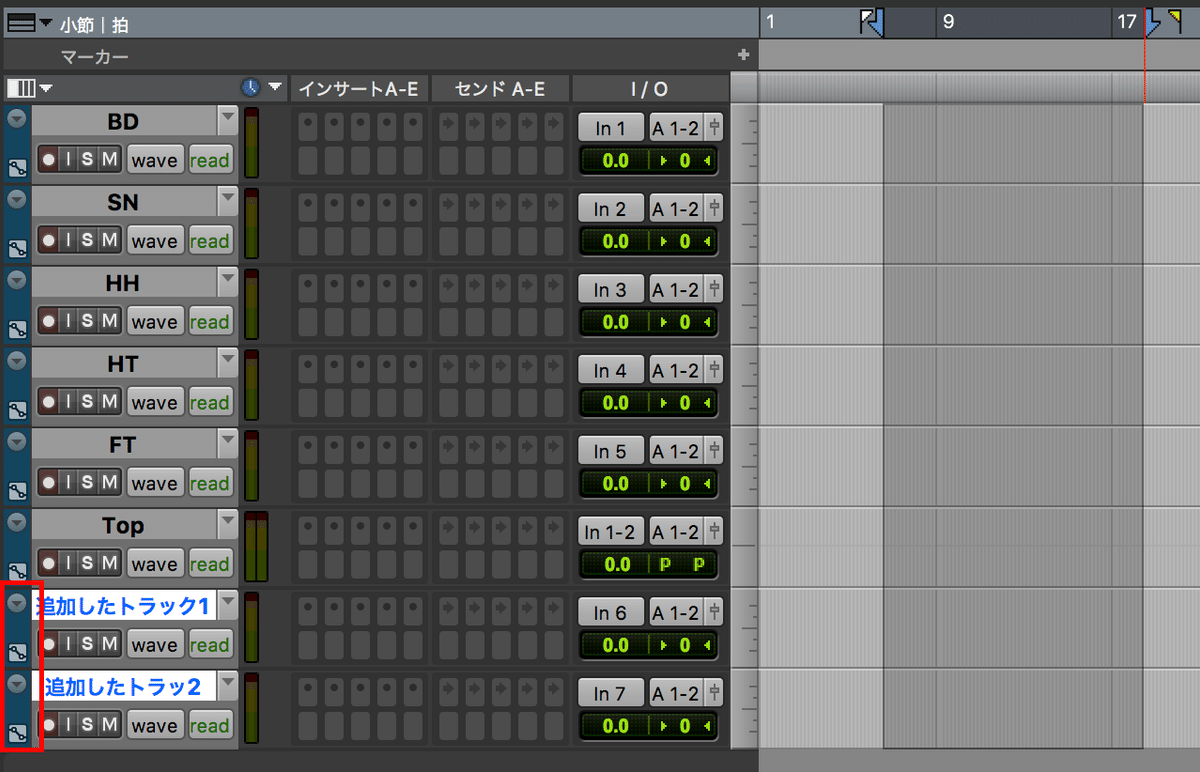This screenshot has width=1200, height=772.
Task: Open the timebase header dropdown arrow
Action: click(275, 88)
